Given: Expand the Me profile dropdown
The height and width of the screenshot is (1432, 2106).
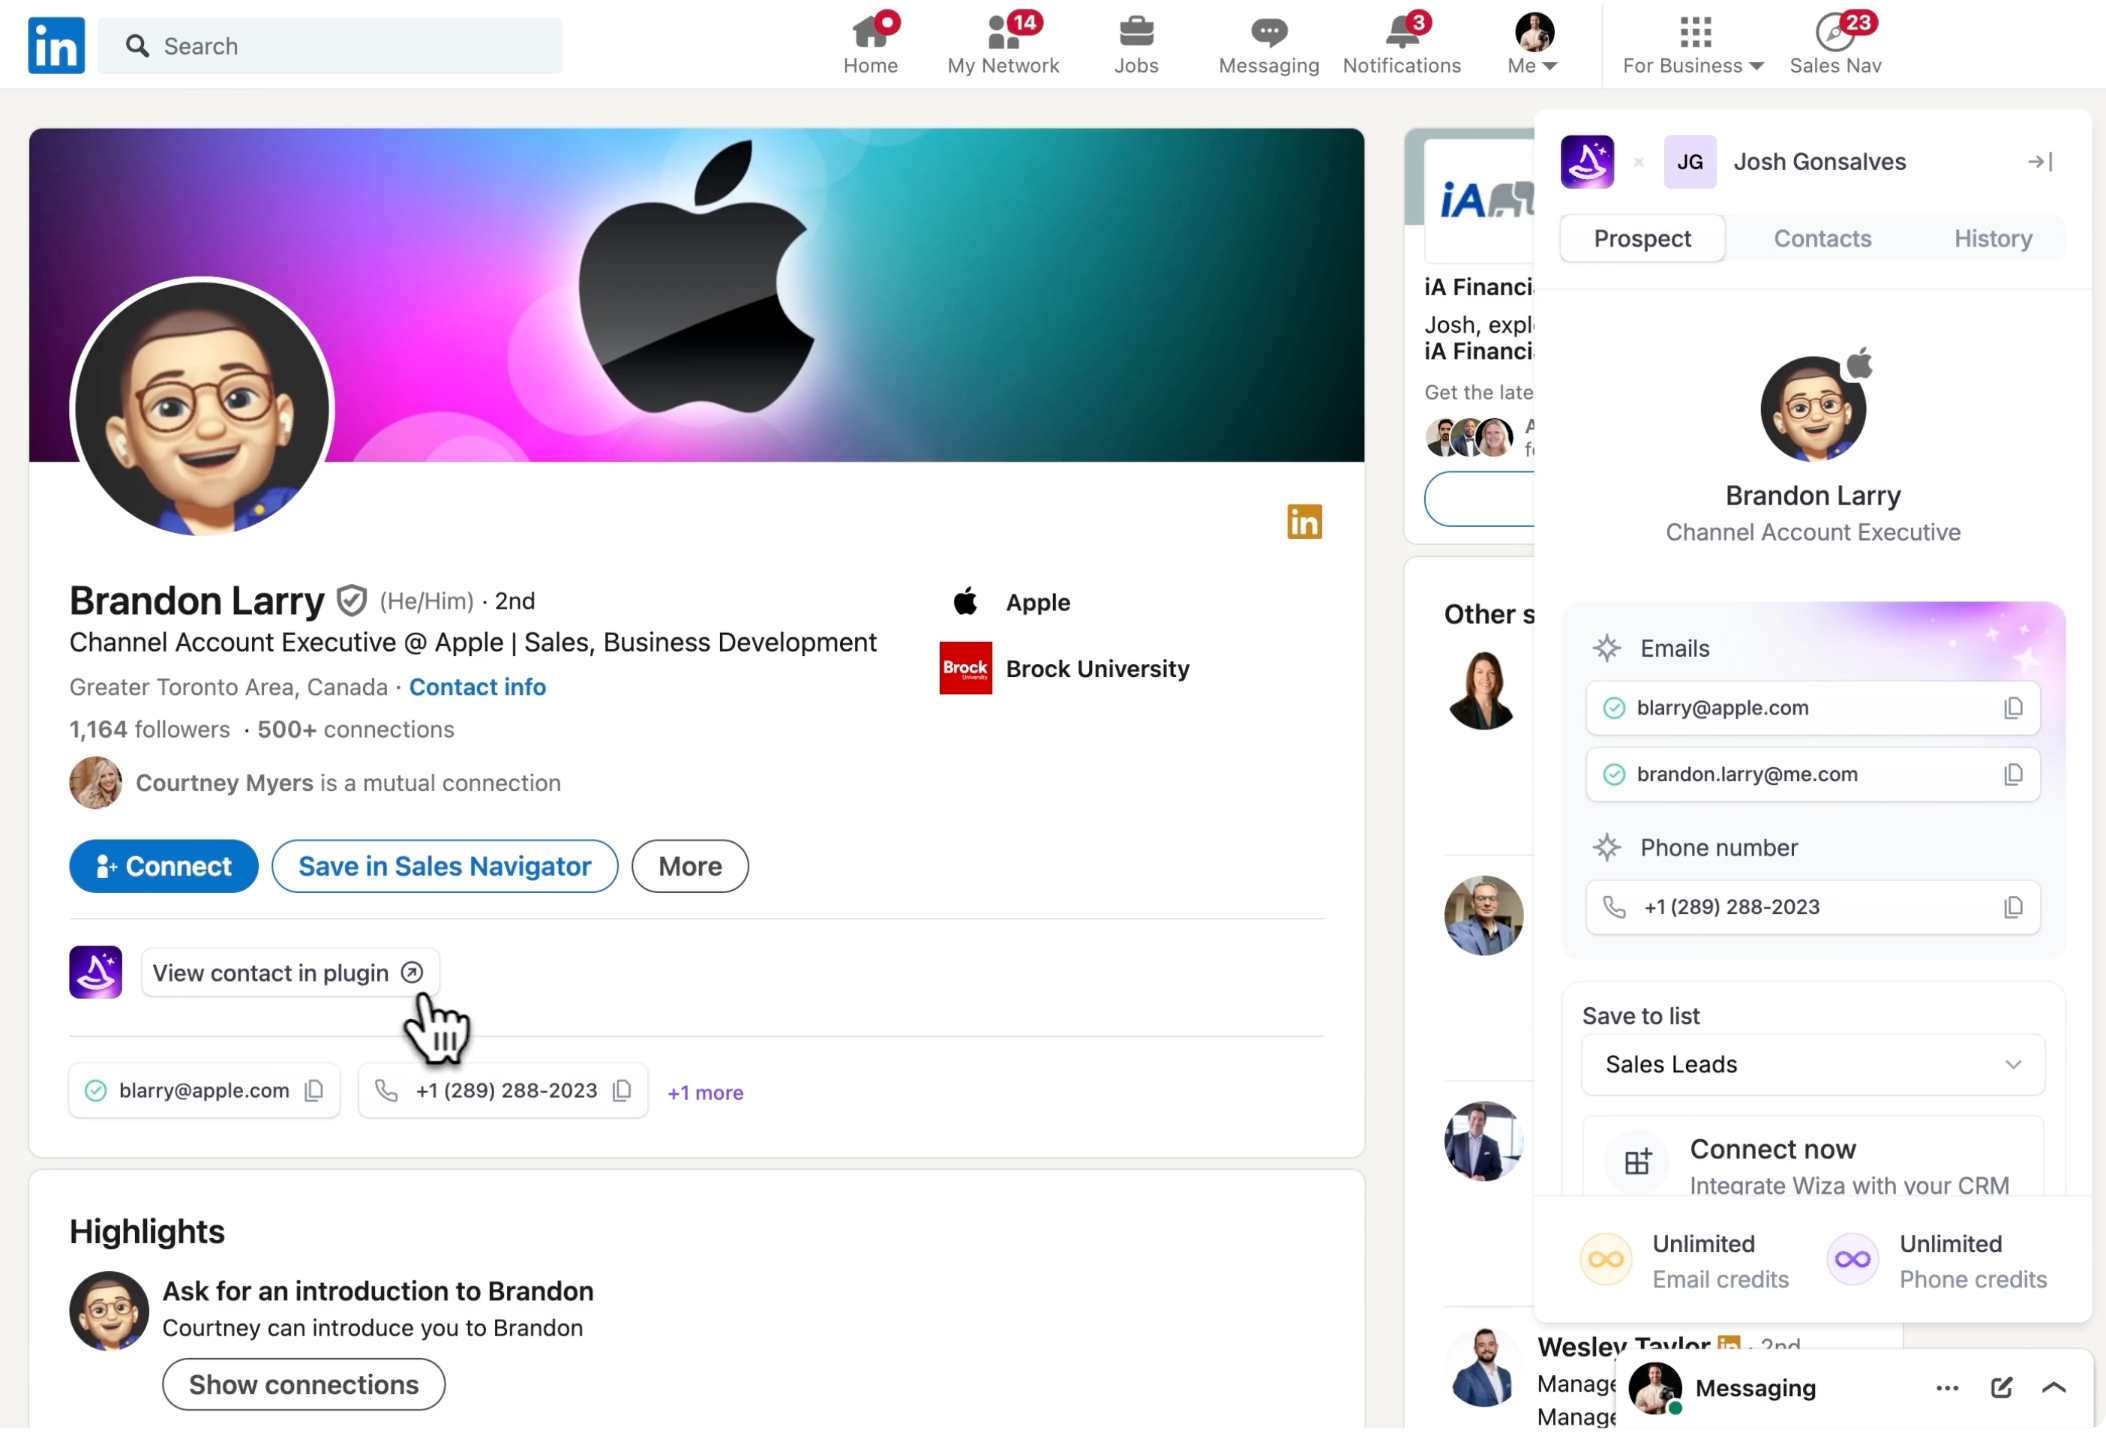Looking at the screenshot, I should tap(1533, 44).
